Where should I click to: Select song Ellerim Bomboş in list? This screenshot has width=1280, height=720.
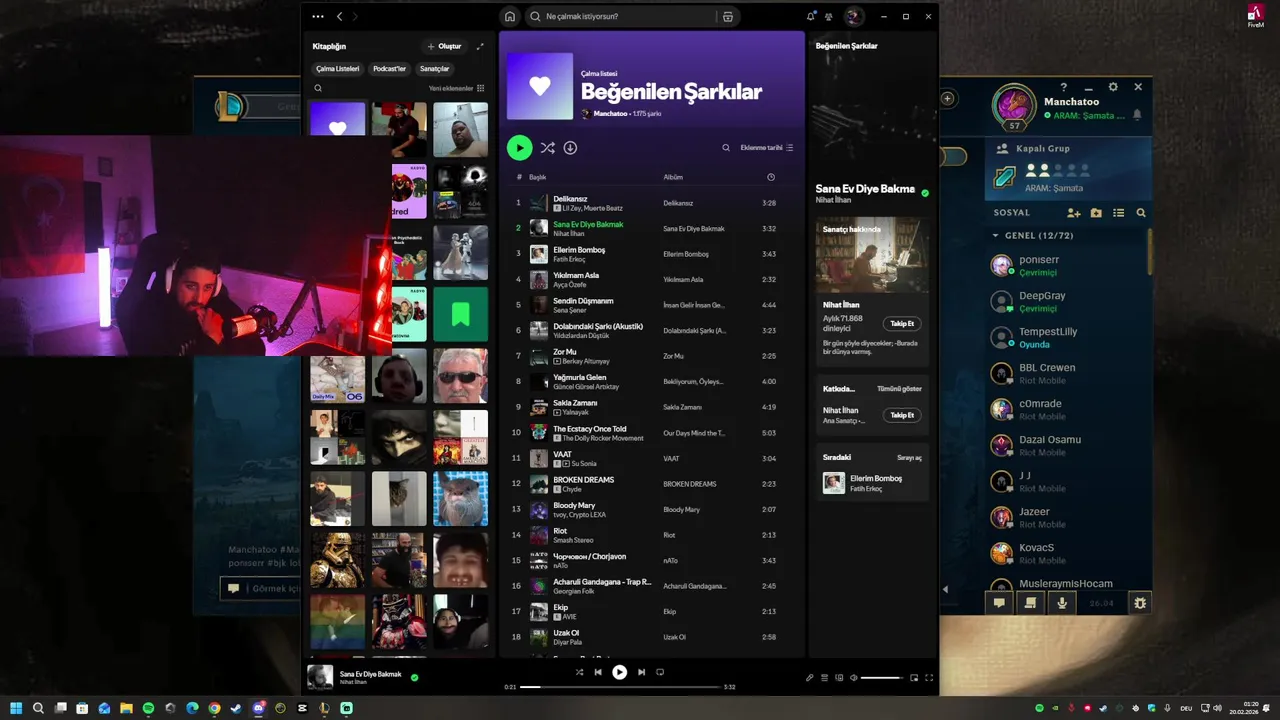652,254
